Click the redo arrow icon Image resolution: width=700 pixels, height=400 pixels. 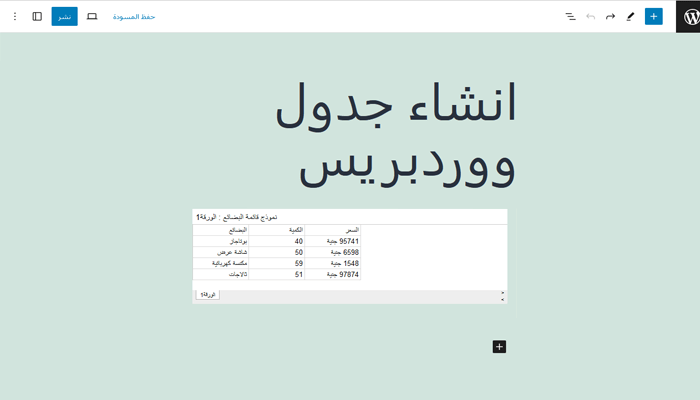(610, 17)
